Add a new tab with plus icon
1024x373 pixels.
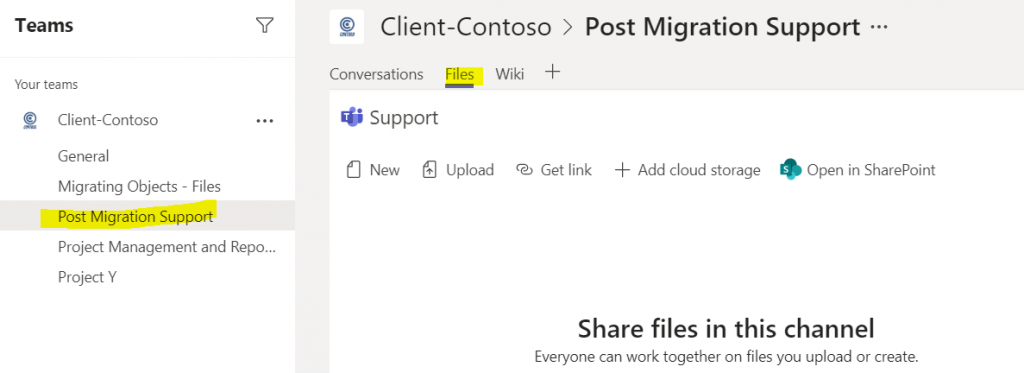[552, 72]
